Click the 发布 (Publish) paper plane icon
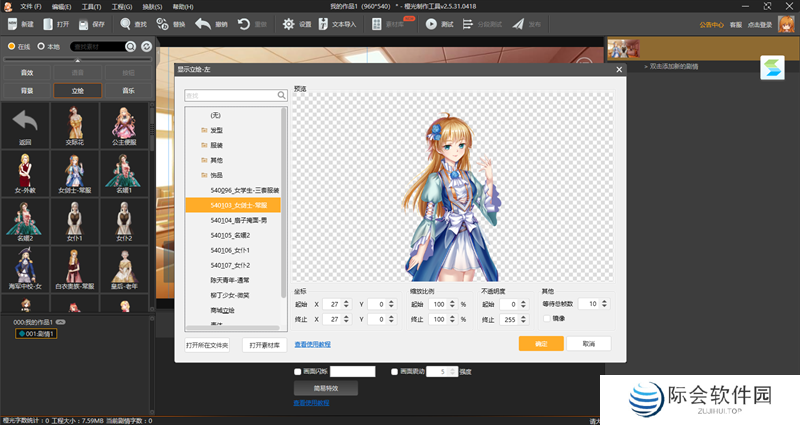This screenshot has height=425, width=800. [518, 24]
